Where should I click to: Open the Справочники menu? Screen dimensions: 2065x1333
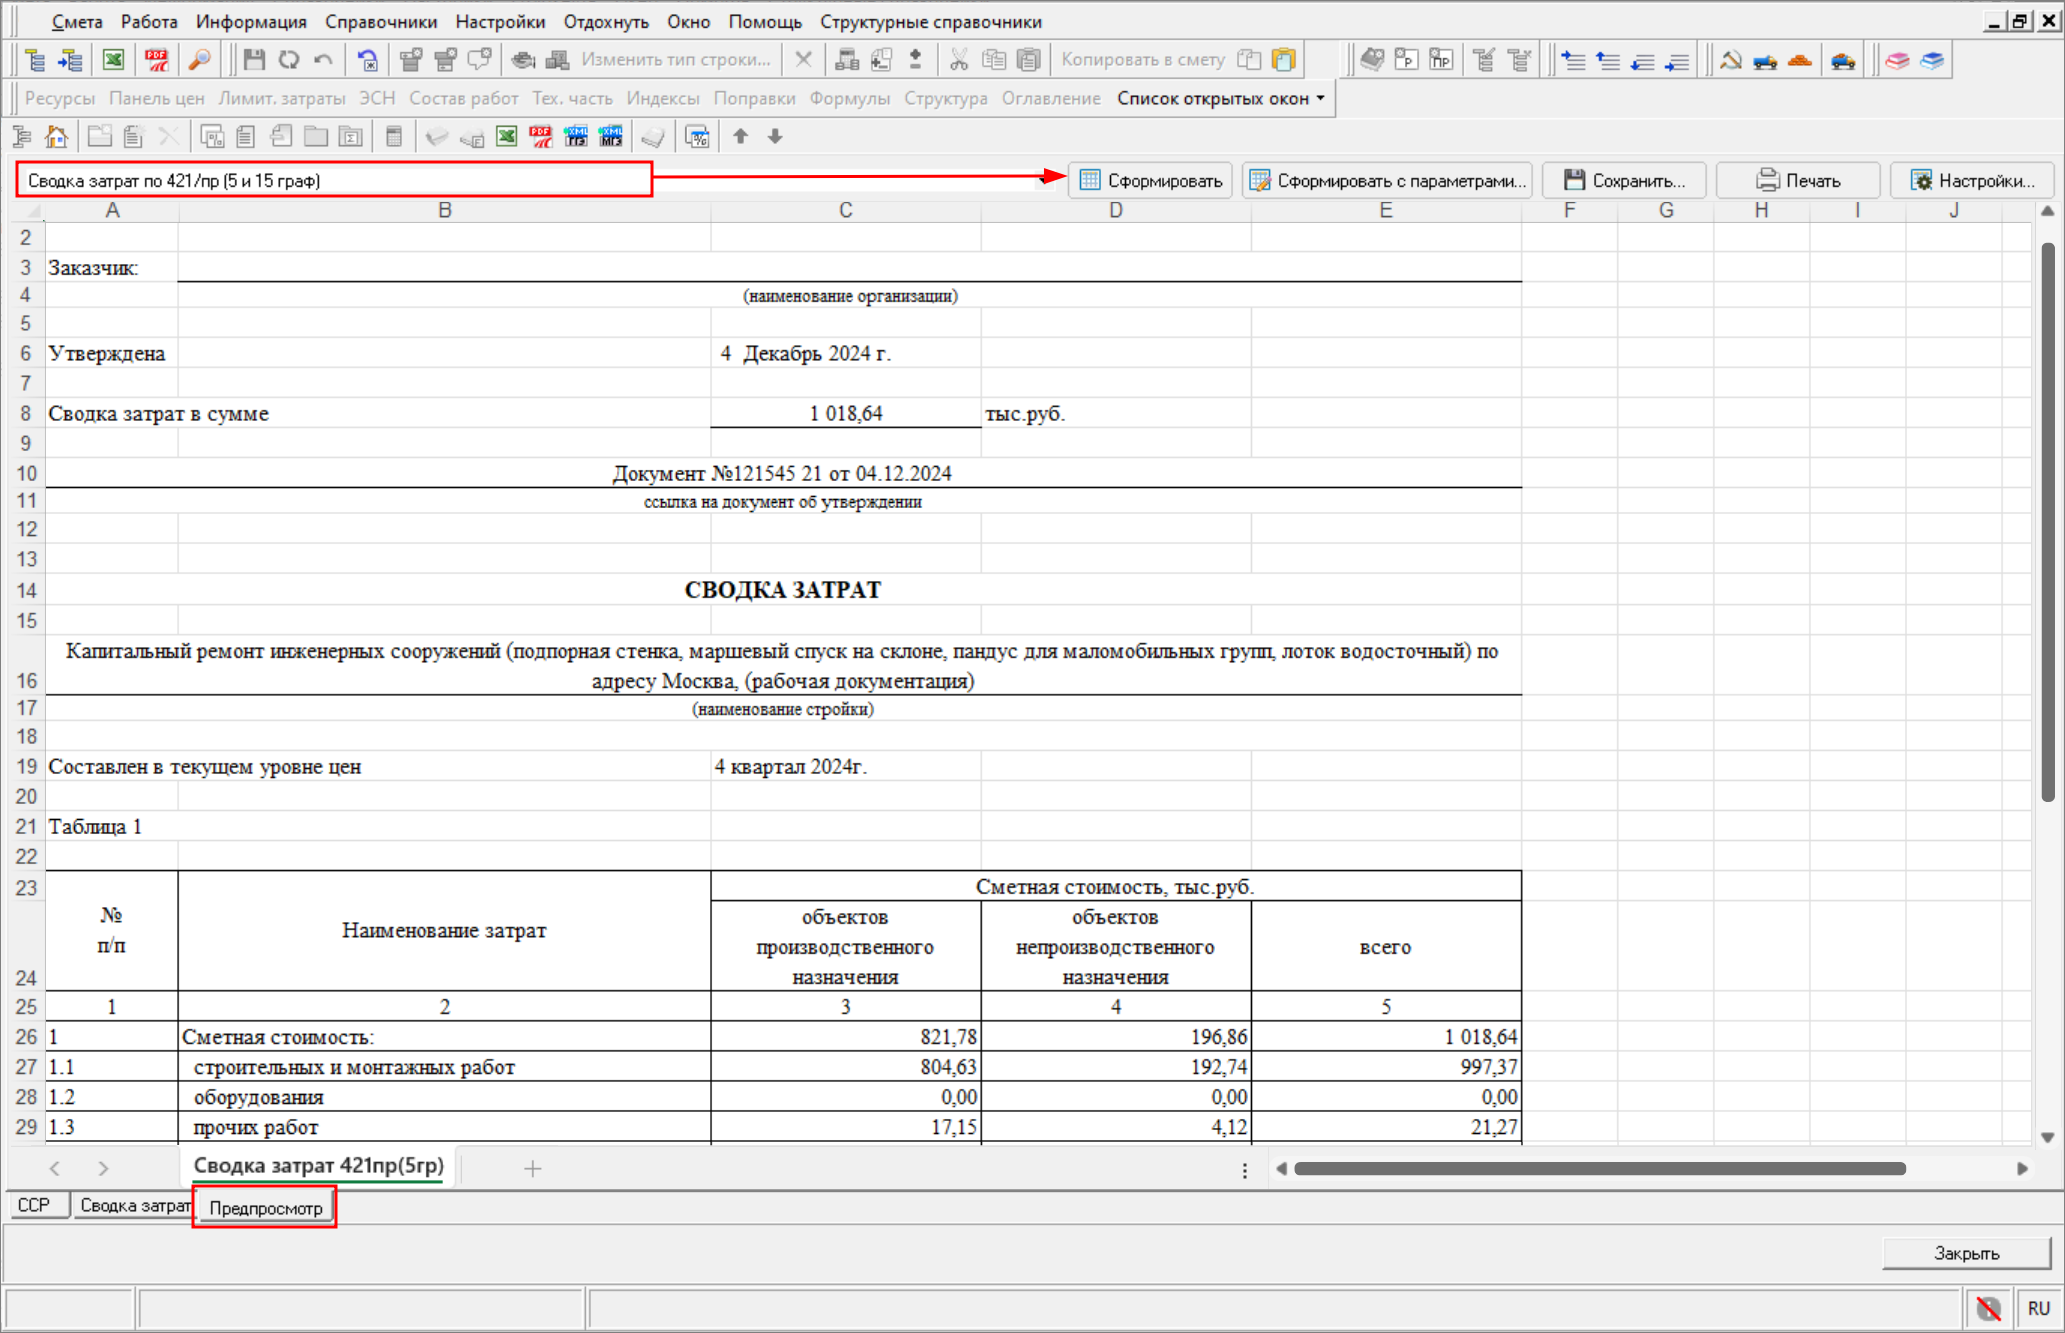[381, 21]
